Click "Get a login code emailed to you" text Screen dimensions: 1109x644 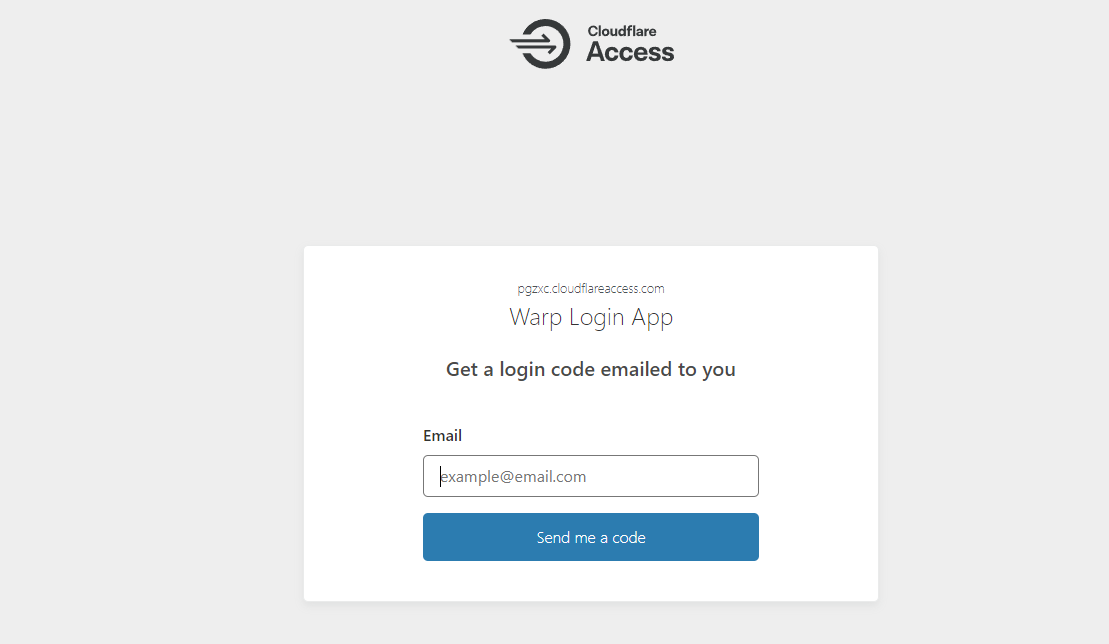tap(591, 370)
